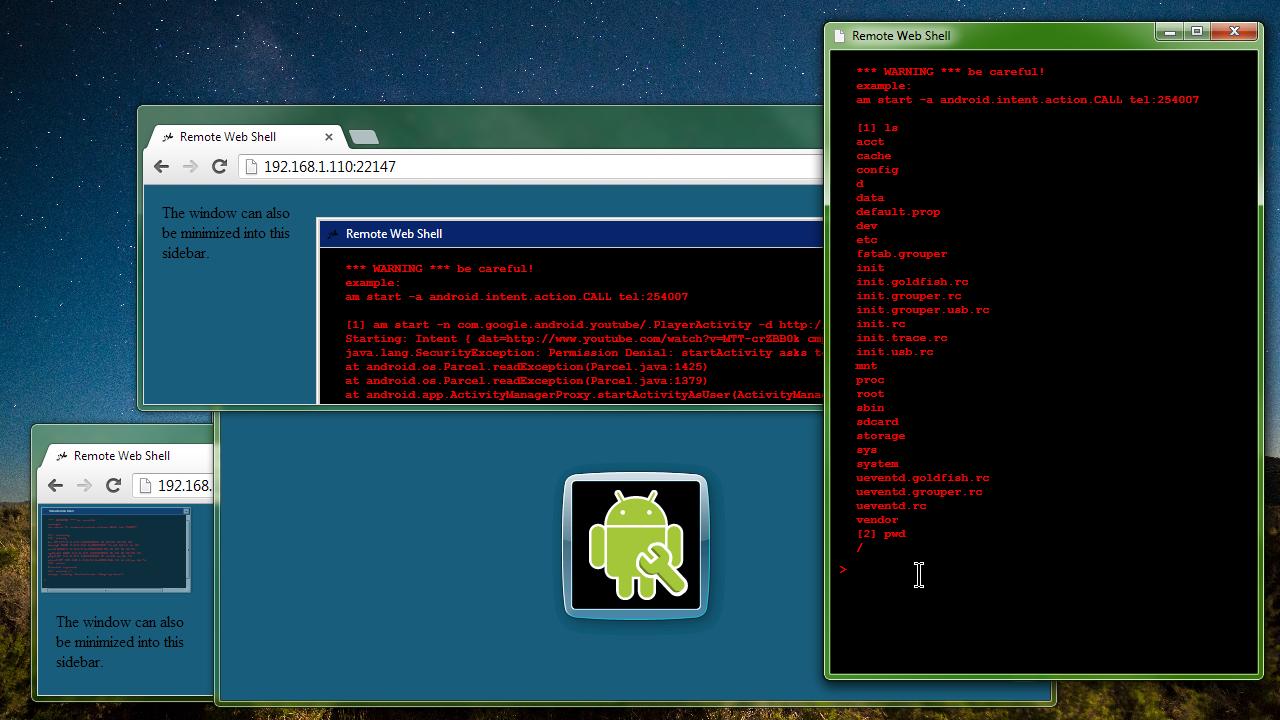Click the favicon on the bottom-left browser tab
1280x720 pixels.
[62, 456]
